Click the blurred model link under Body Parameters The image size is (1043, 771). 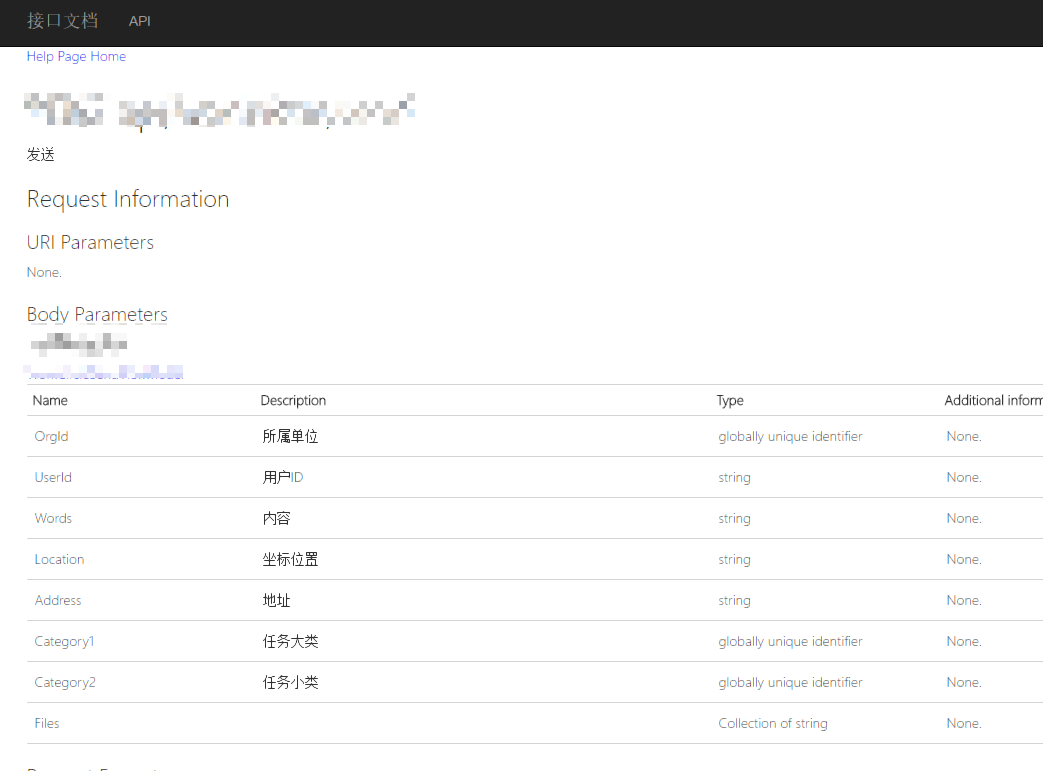[105, 374]
